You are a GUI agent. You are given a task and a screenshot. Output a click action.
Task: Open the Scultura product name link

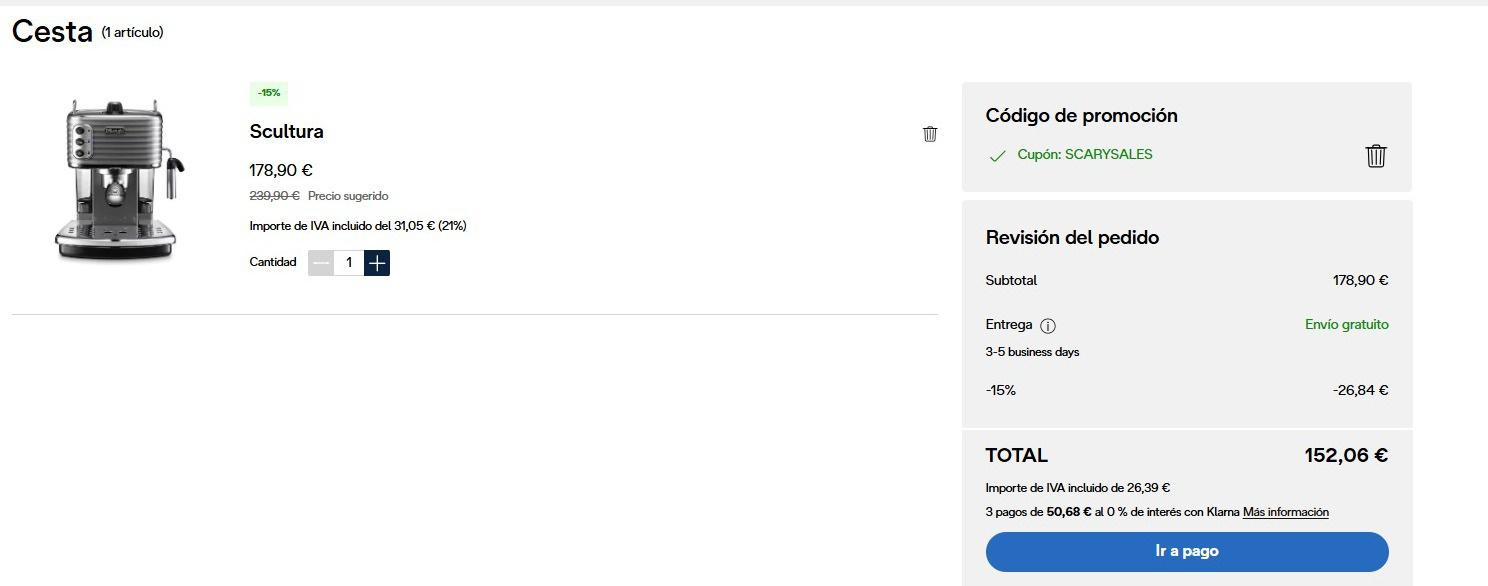pos(286,131)
